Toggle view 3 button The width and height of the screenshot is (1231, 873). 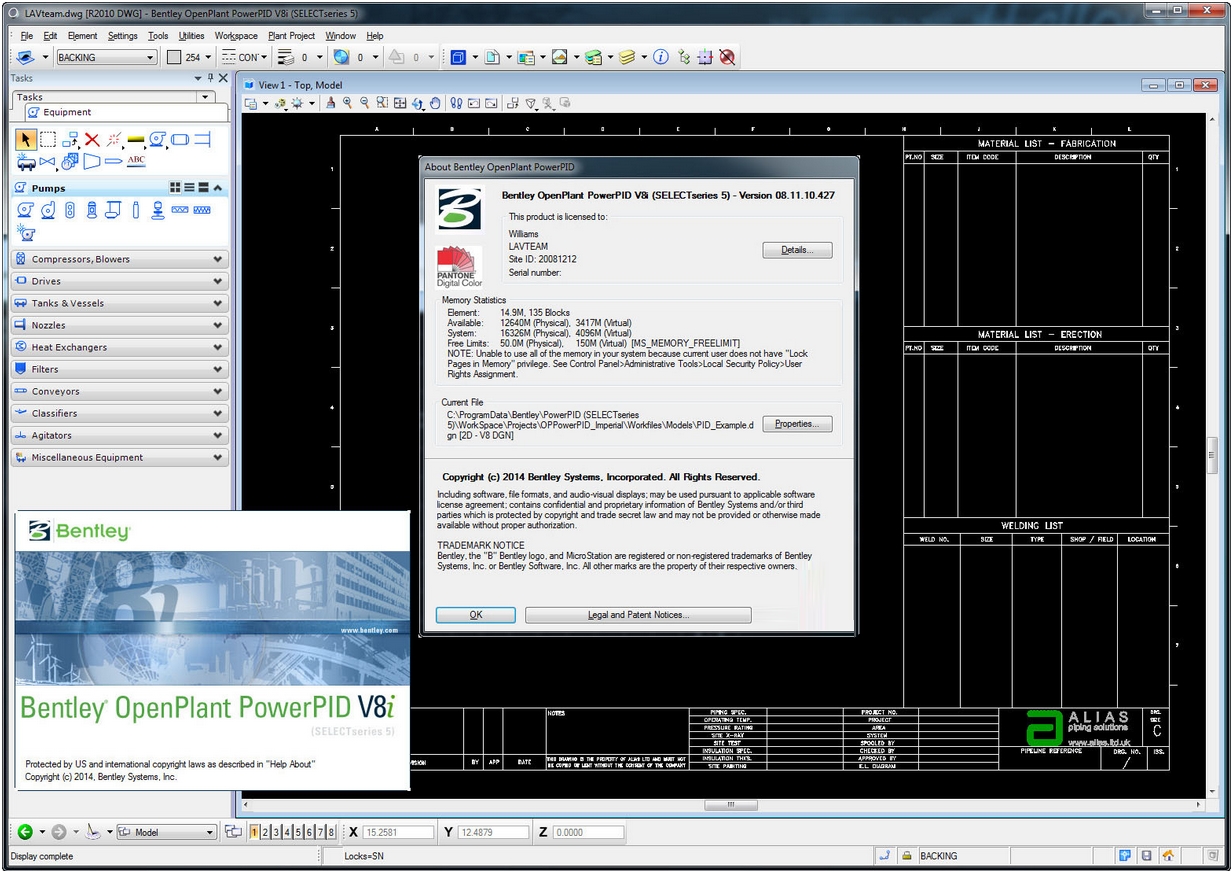pyautogui.click(x=276, y=831)
